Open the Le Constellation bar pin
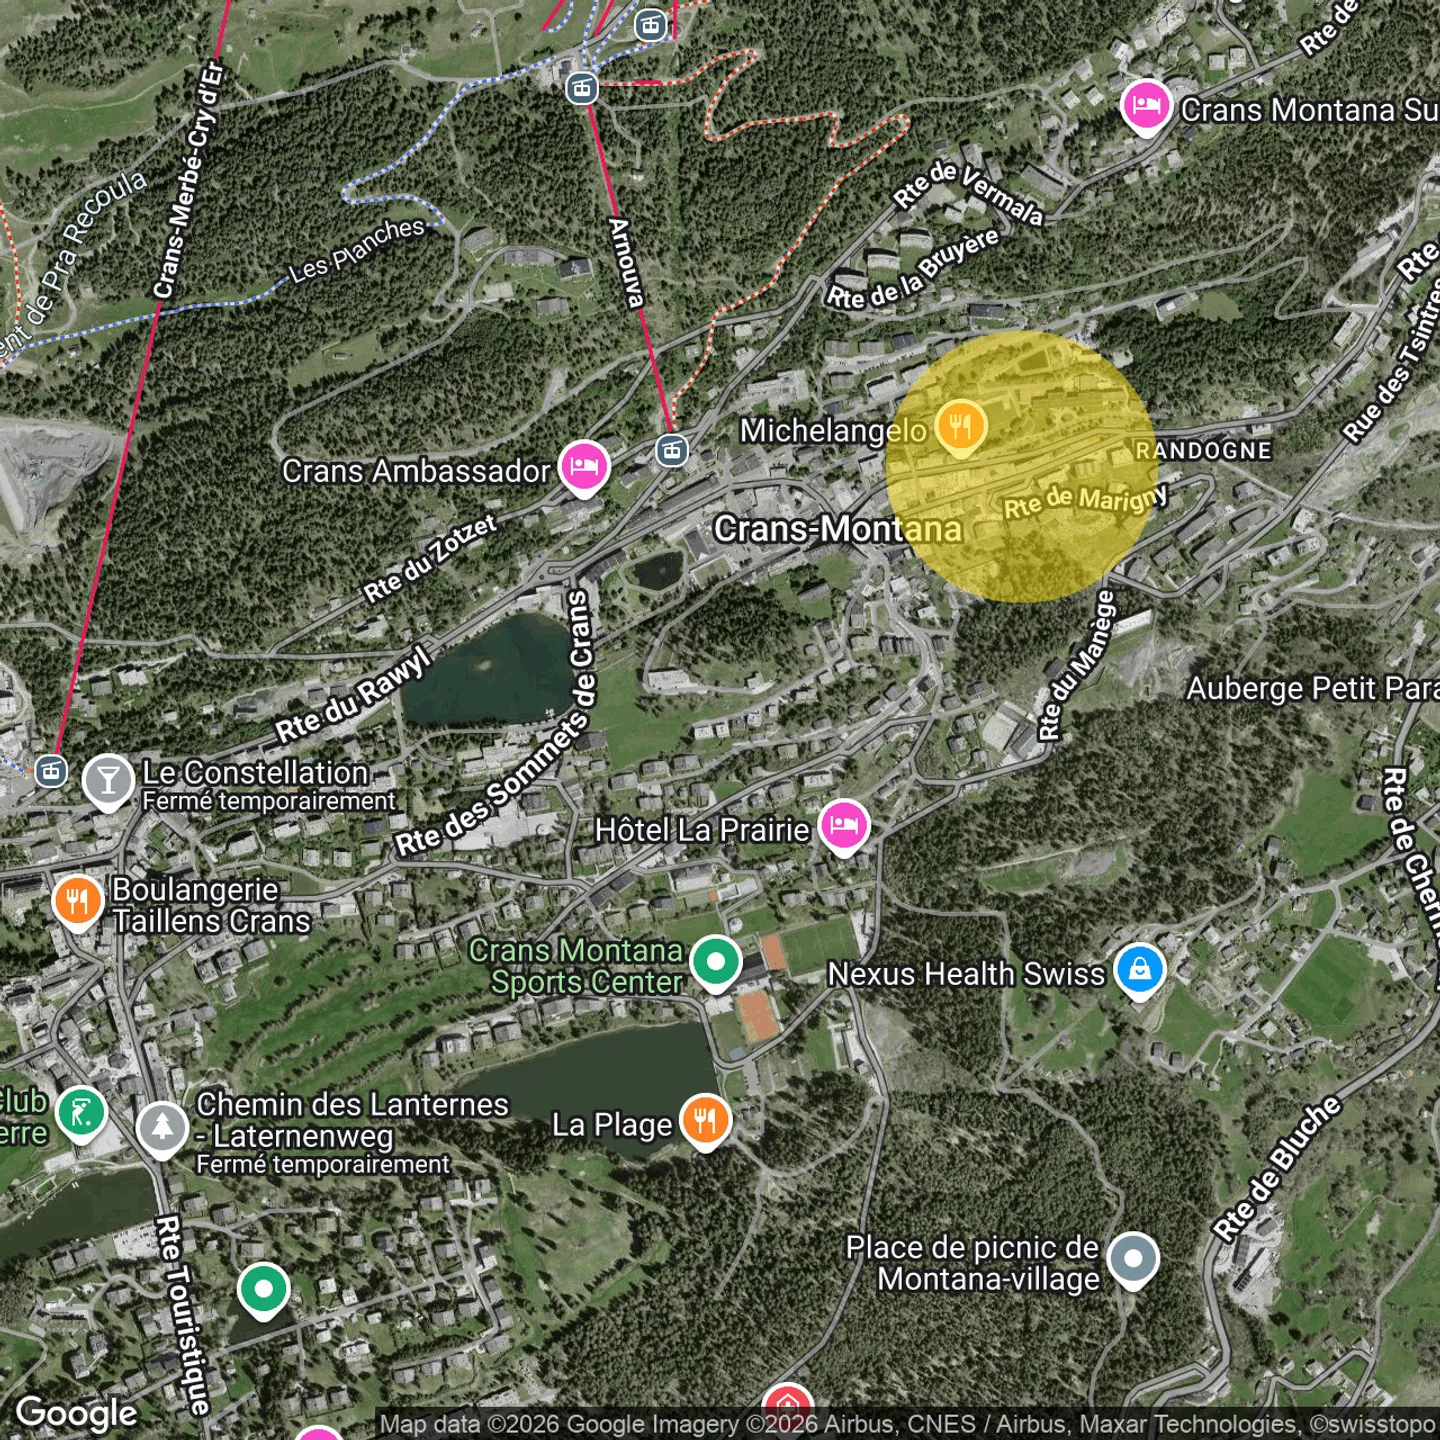This screenshot has width=1440, height=1440. 108,782
